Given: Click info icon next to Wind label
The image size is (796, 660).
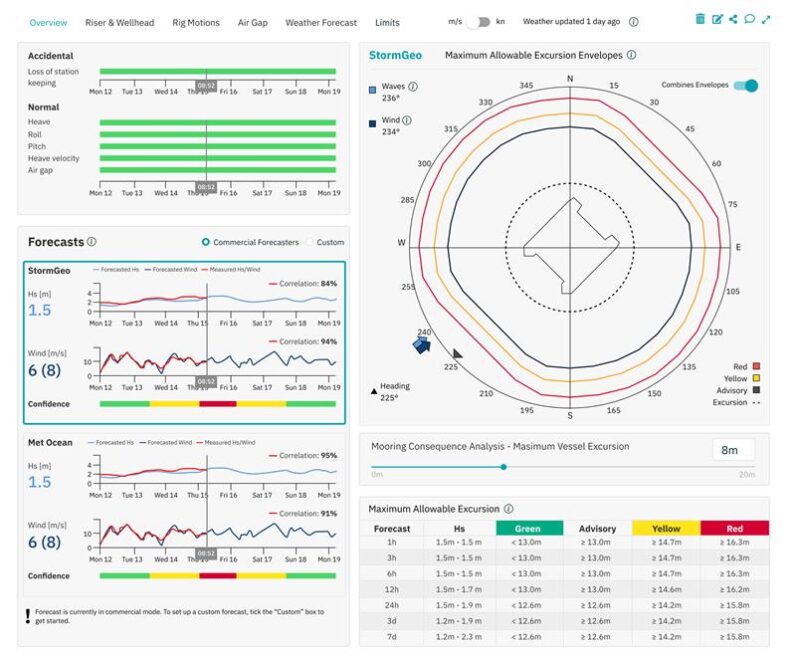Looking at the screenshot, I should (407, 120).
